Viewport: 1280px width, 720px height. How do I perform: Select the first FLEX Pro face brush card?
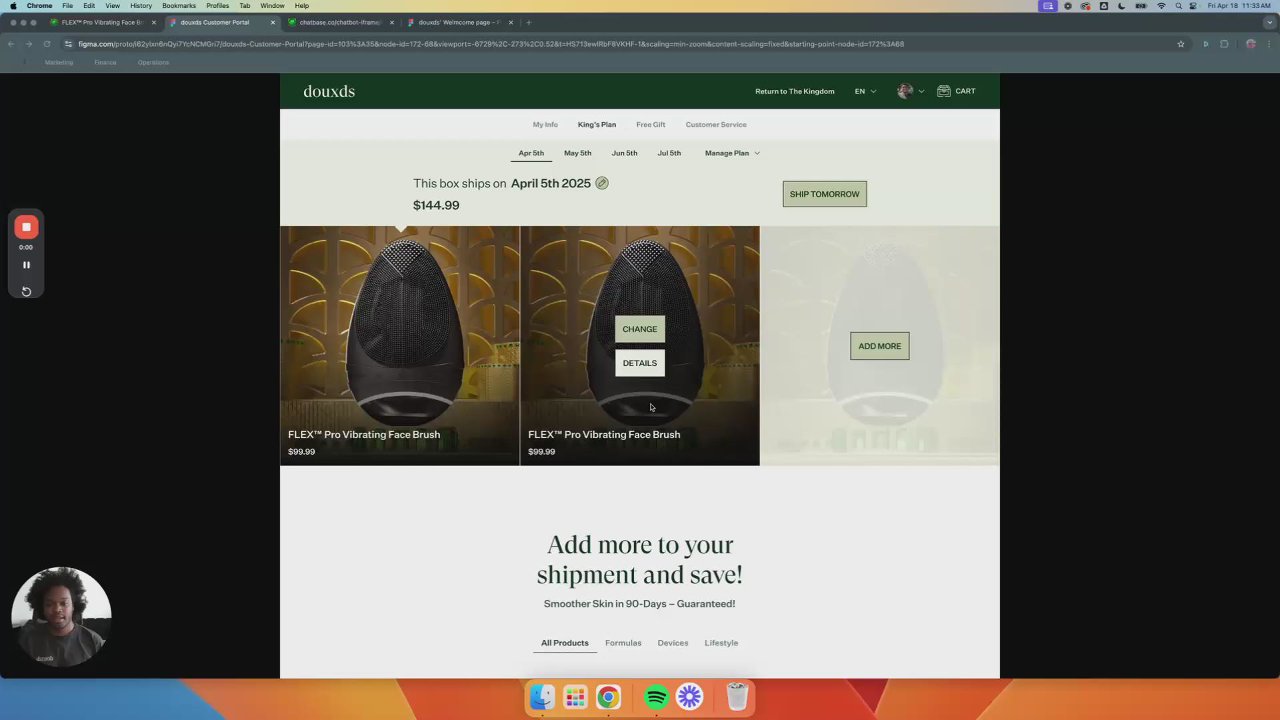[x=400, y=346]
